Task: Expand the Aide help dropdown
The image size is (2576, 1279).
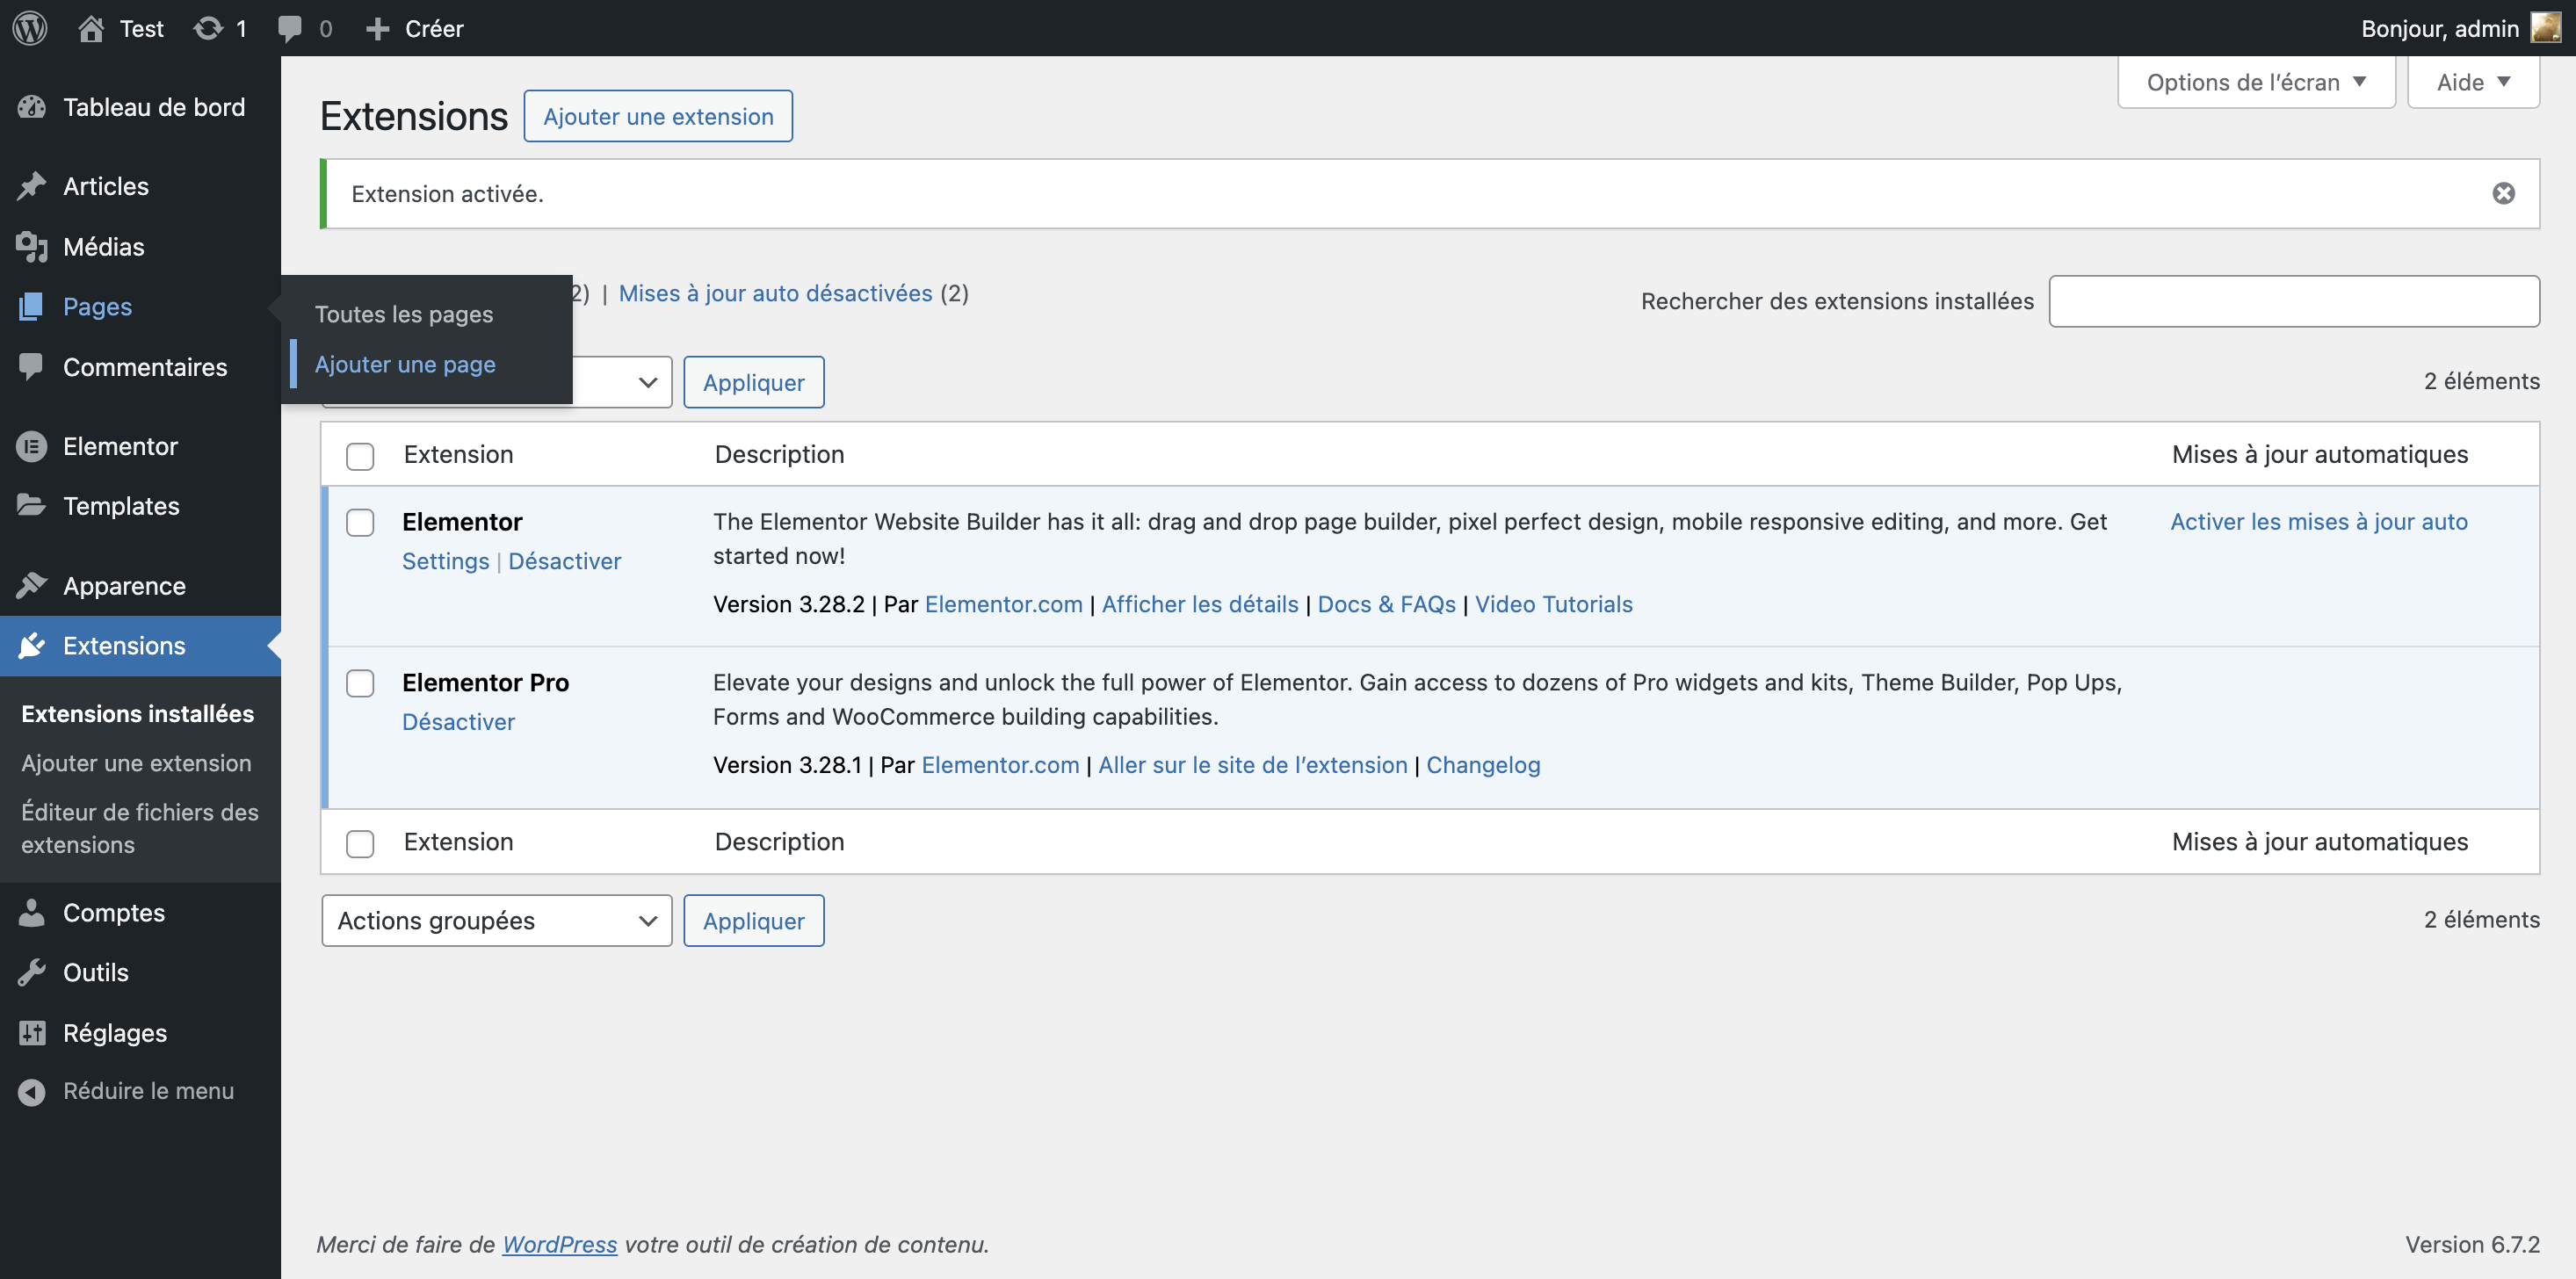Action: (x=2472, y=82)
